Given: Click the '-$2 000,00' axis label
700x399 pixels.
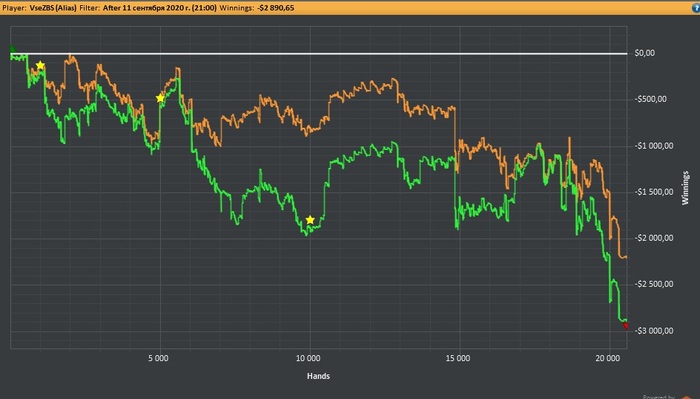Looking at the screenshot, I should 654,238.
